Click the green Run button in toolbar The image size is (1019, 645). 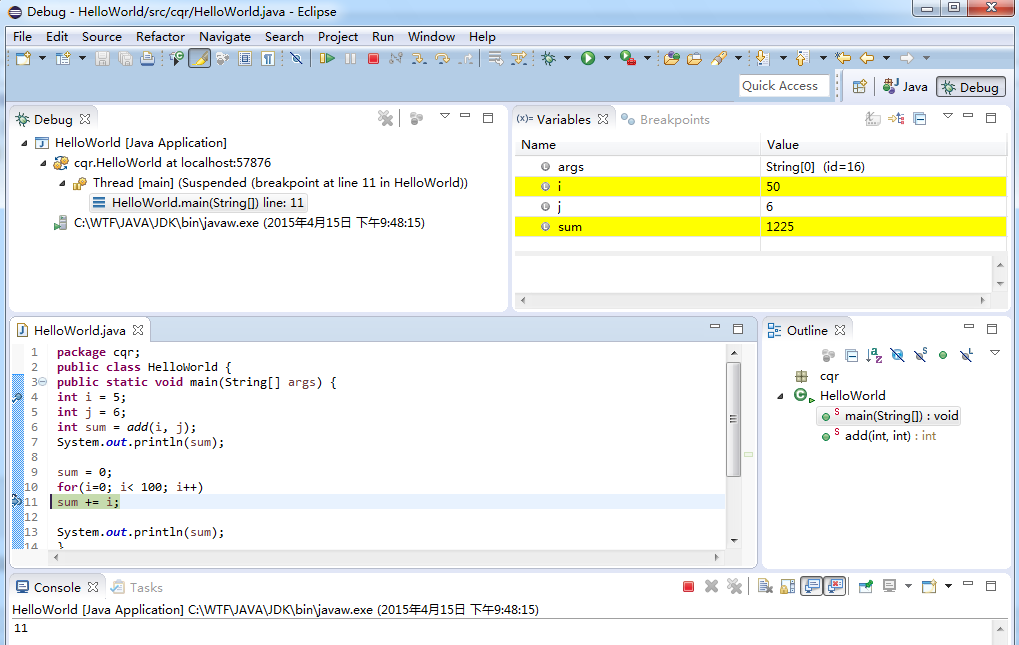pyautogui.click(x=588, y=58)
